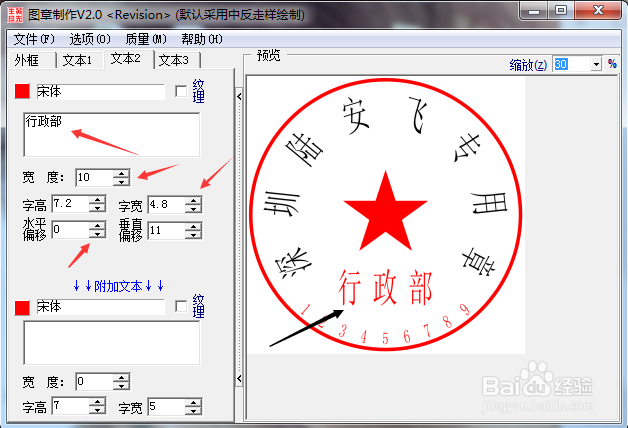
Task: Click the upper 宋体 font field
Action: 100,91
